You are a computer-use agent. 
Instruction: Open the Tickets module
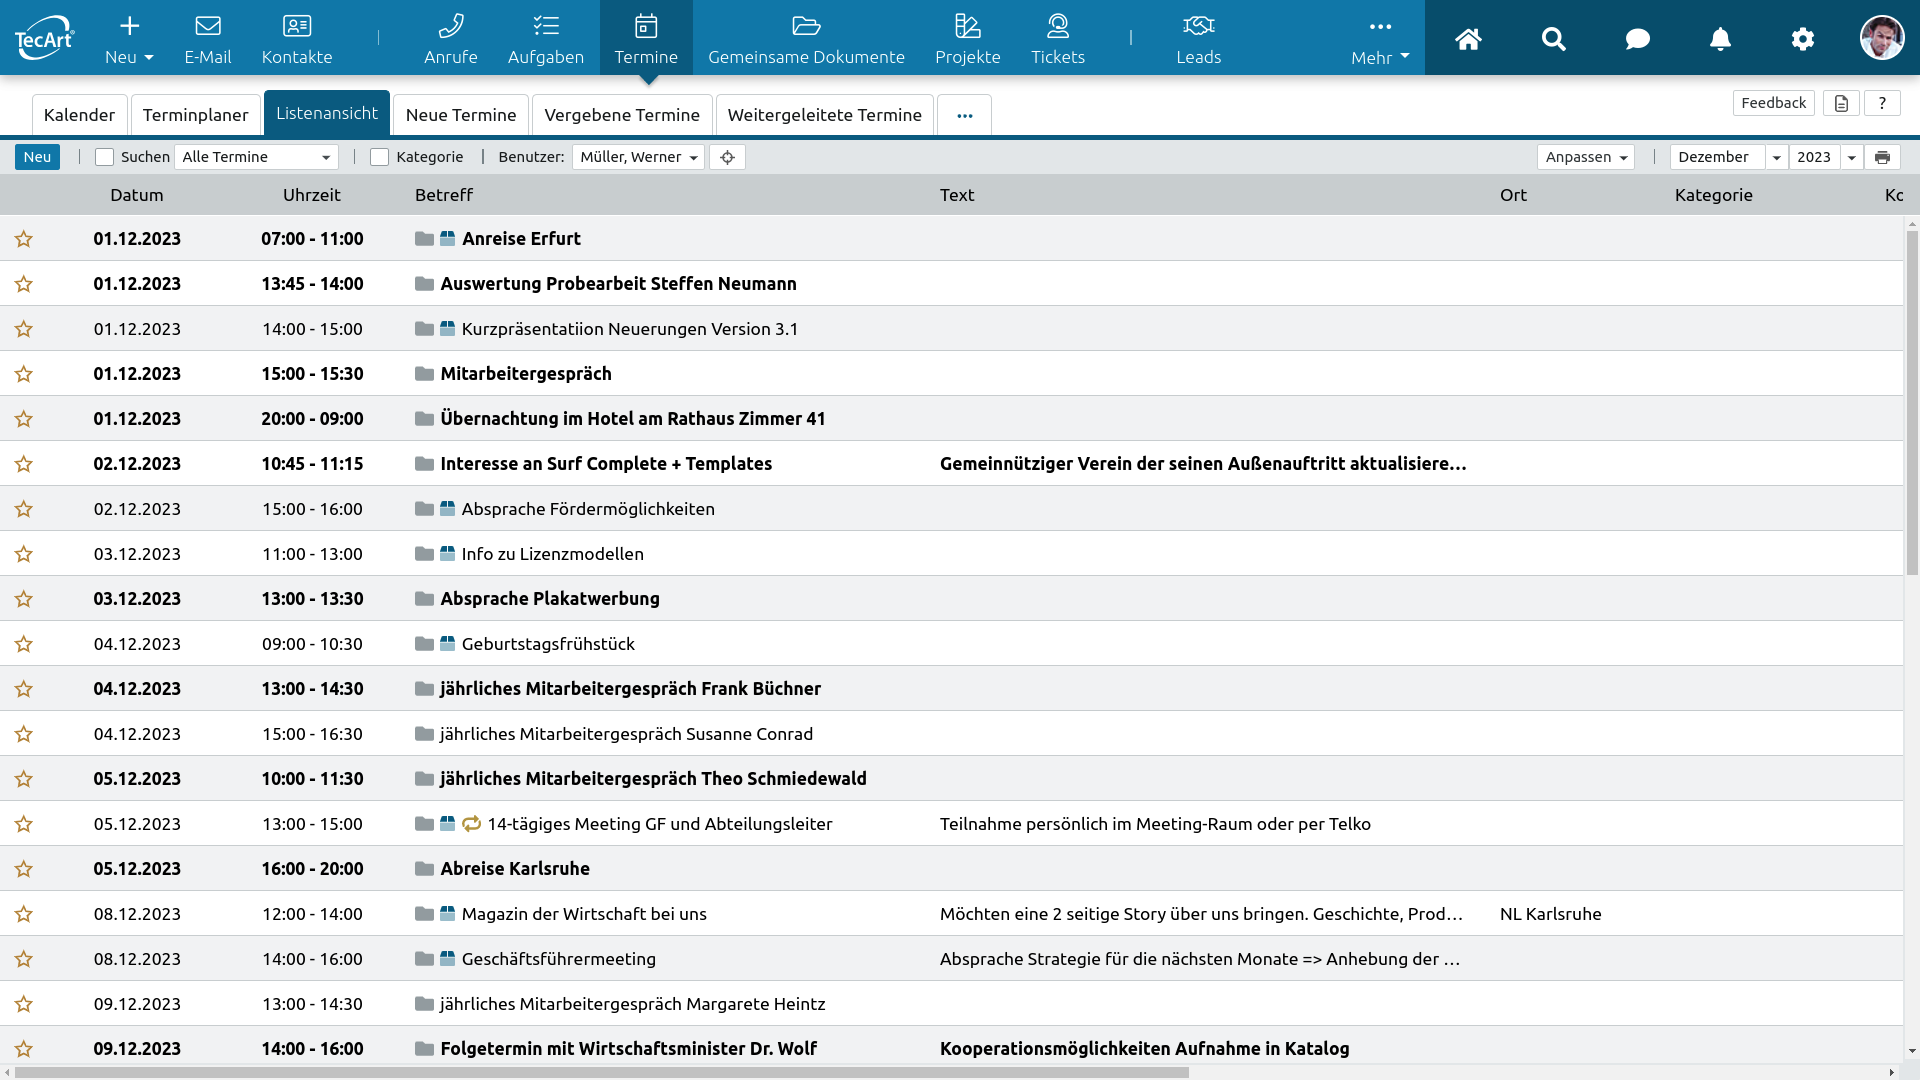click(x=1057, y=38)
